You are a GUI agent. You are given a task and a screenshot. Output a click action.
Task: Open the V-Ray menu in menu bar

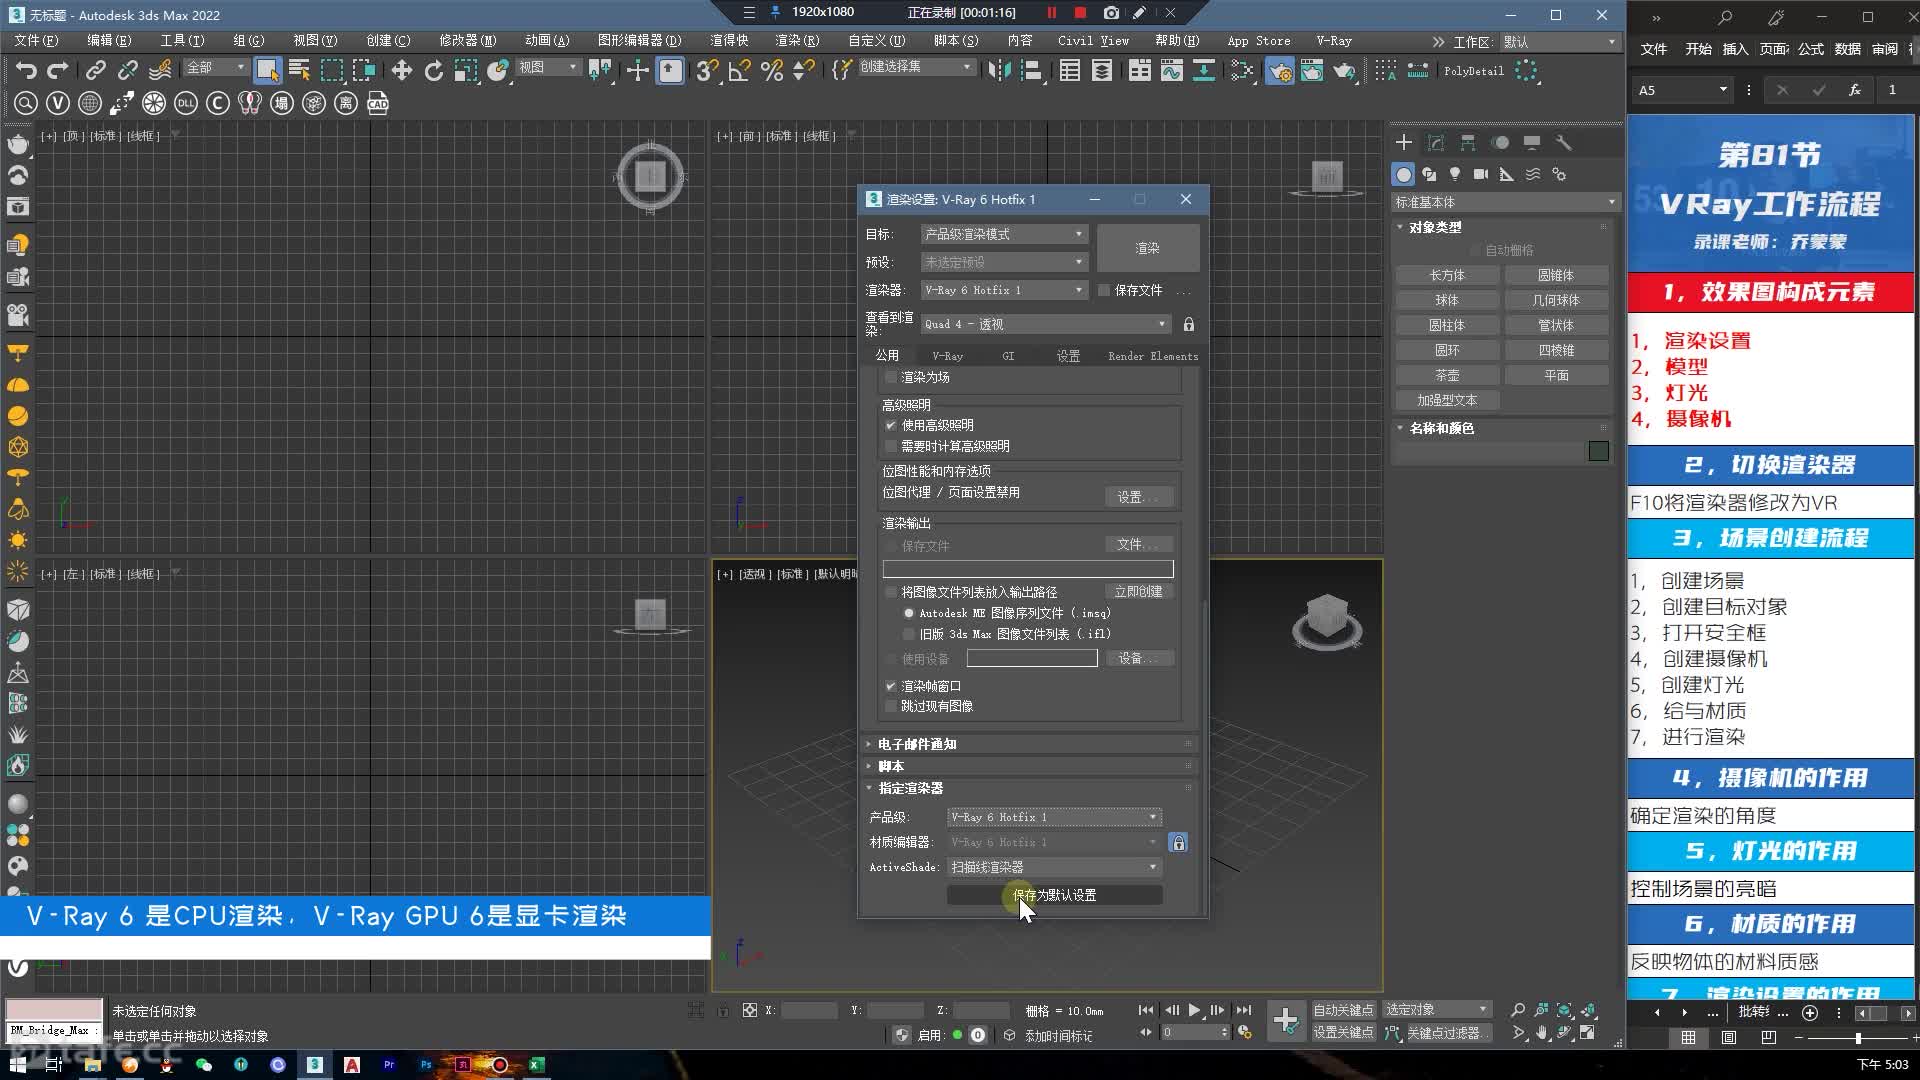point(1333,41)
